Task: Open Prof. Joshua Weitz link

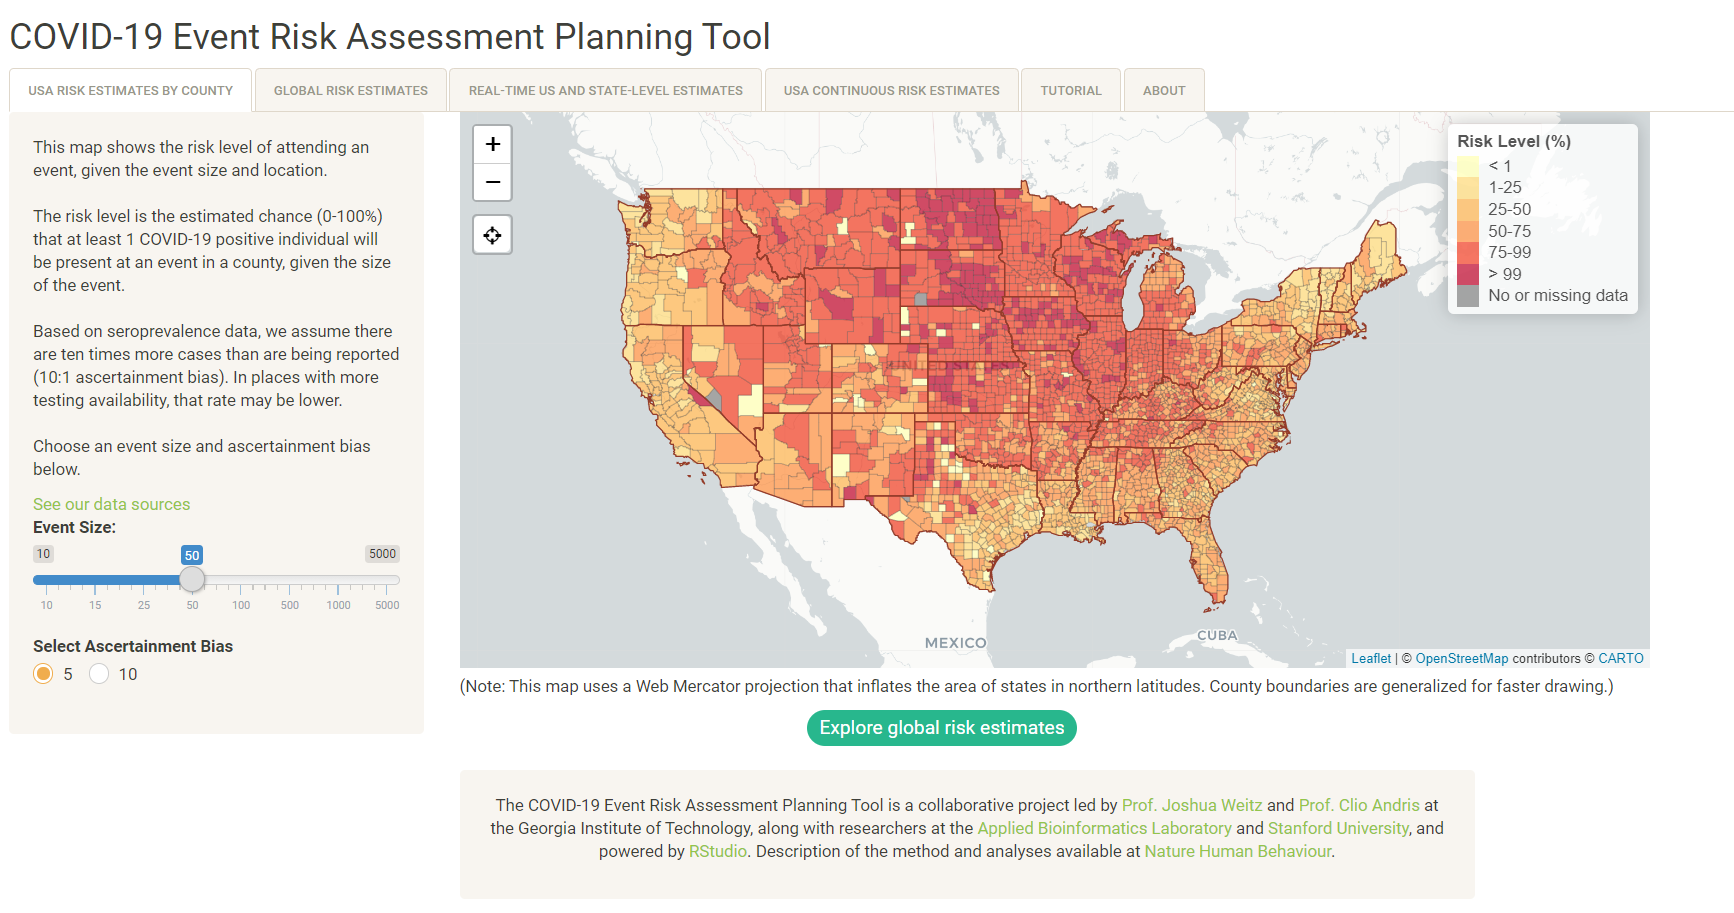Action: (1192, 805)
